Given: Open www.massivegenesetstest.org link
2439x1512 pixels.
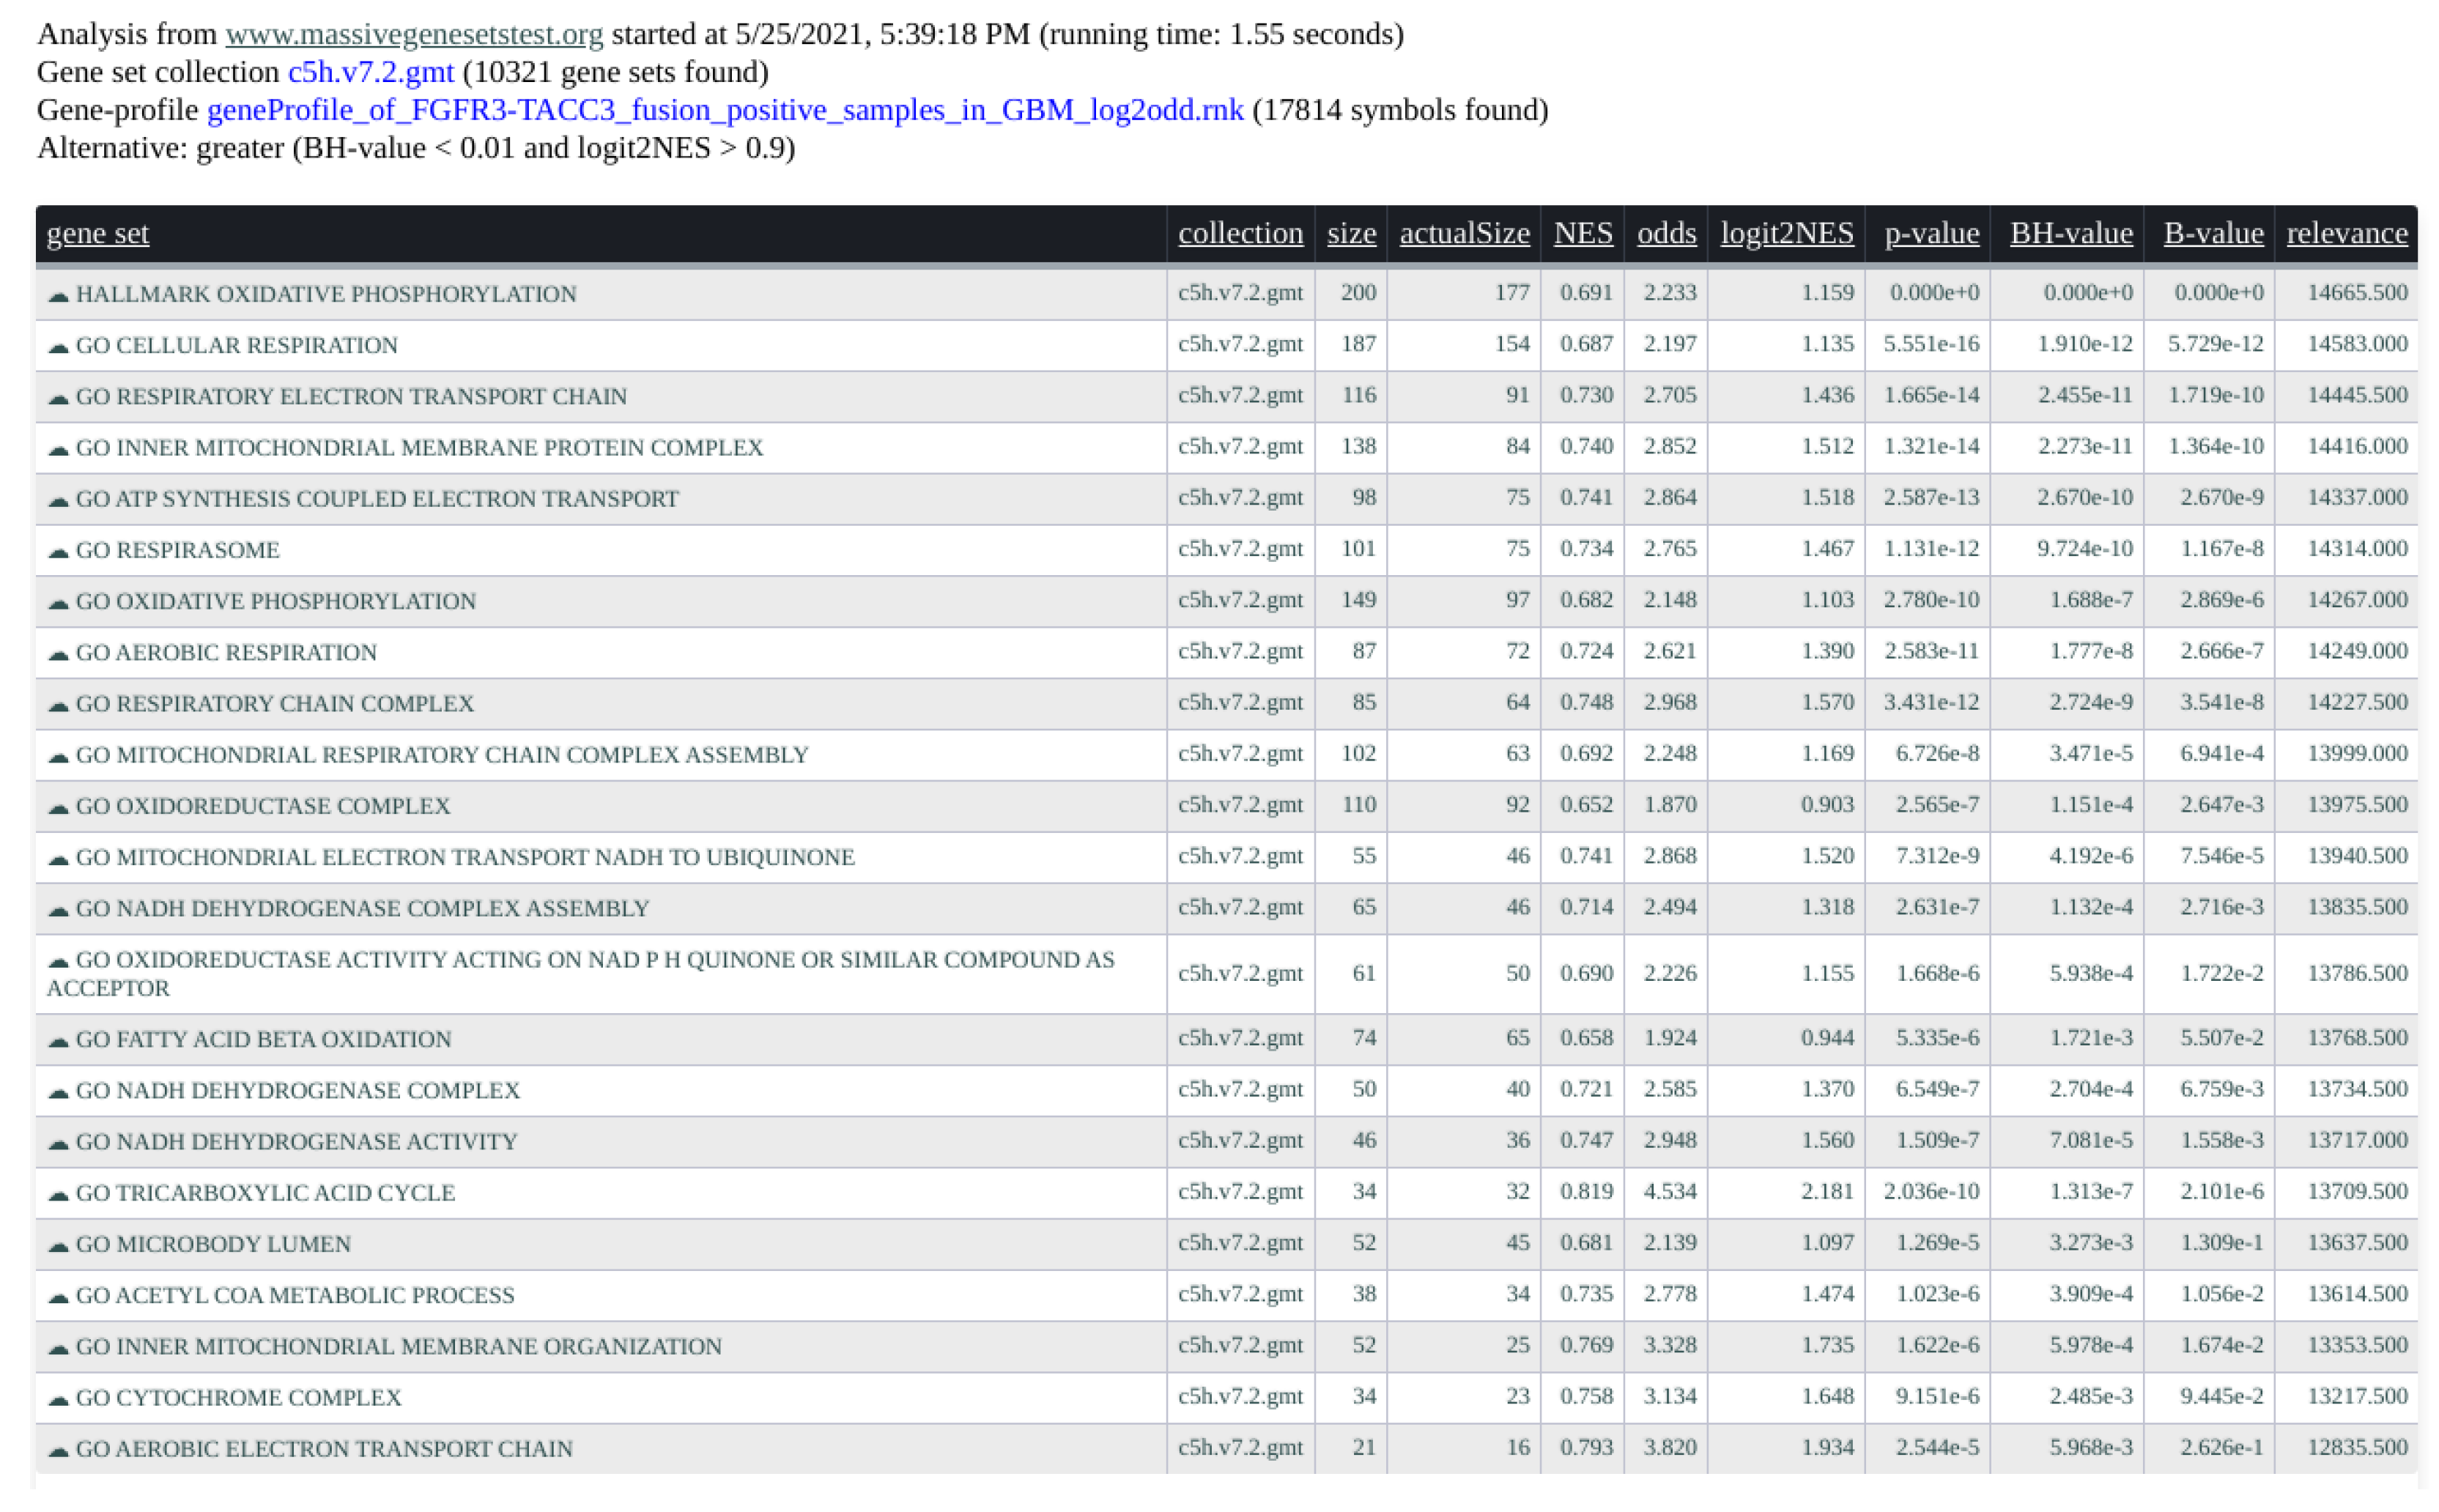Looking at the screenshot, I should (x=414, y=34).
